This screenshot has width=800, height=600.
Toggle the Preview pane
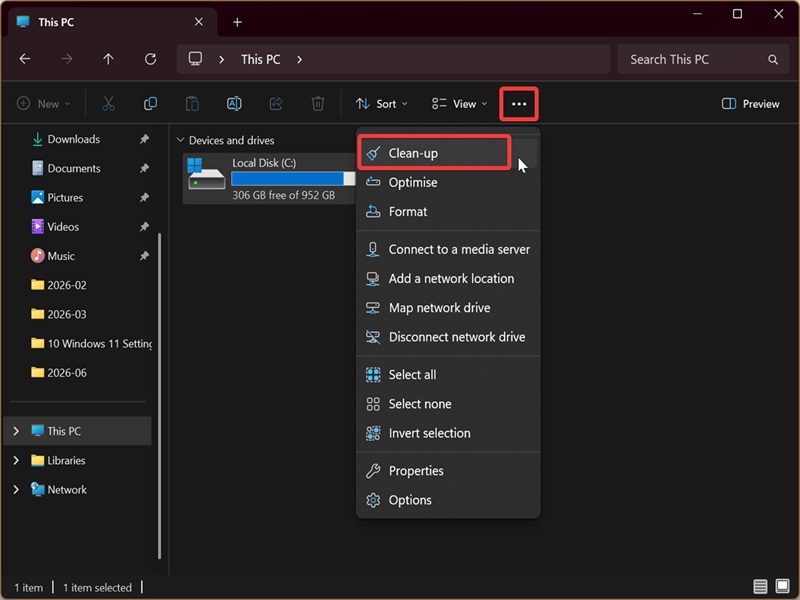(751, 104)
